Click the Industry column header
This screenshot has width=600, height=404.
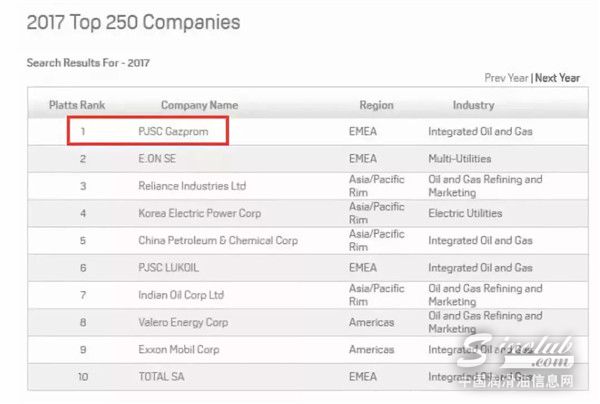(x=473, y=105)
